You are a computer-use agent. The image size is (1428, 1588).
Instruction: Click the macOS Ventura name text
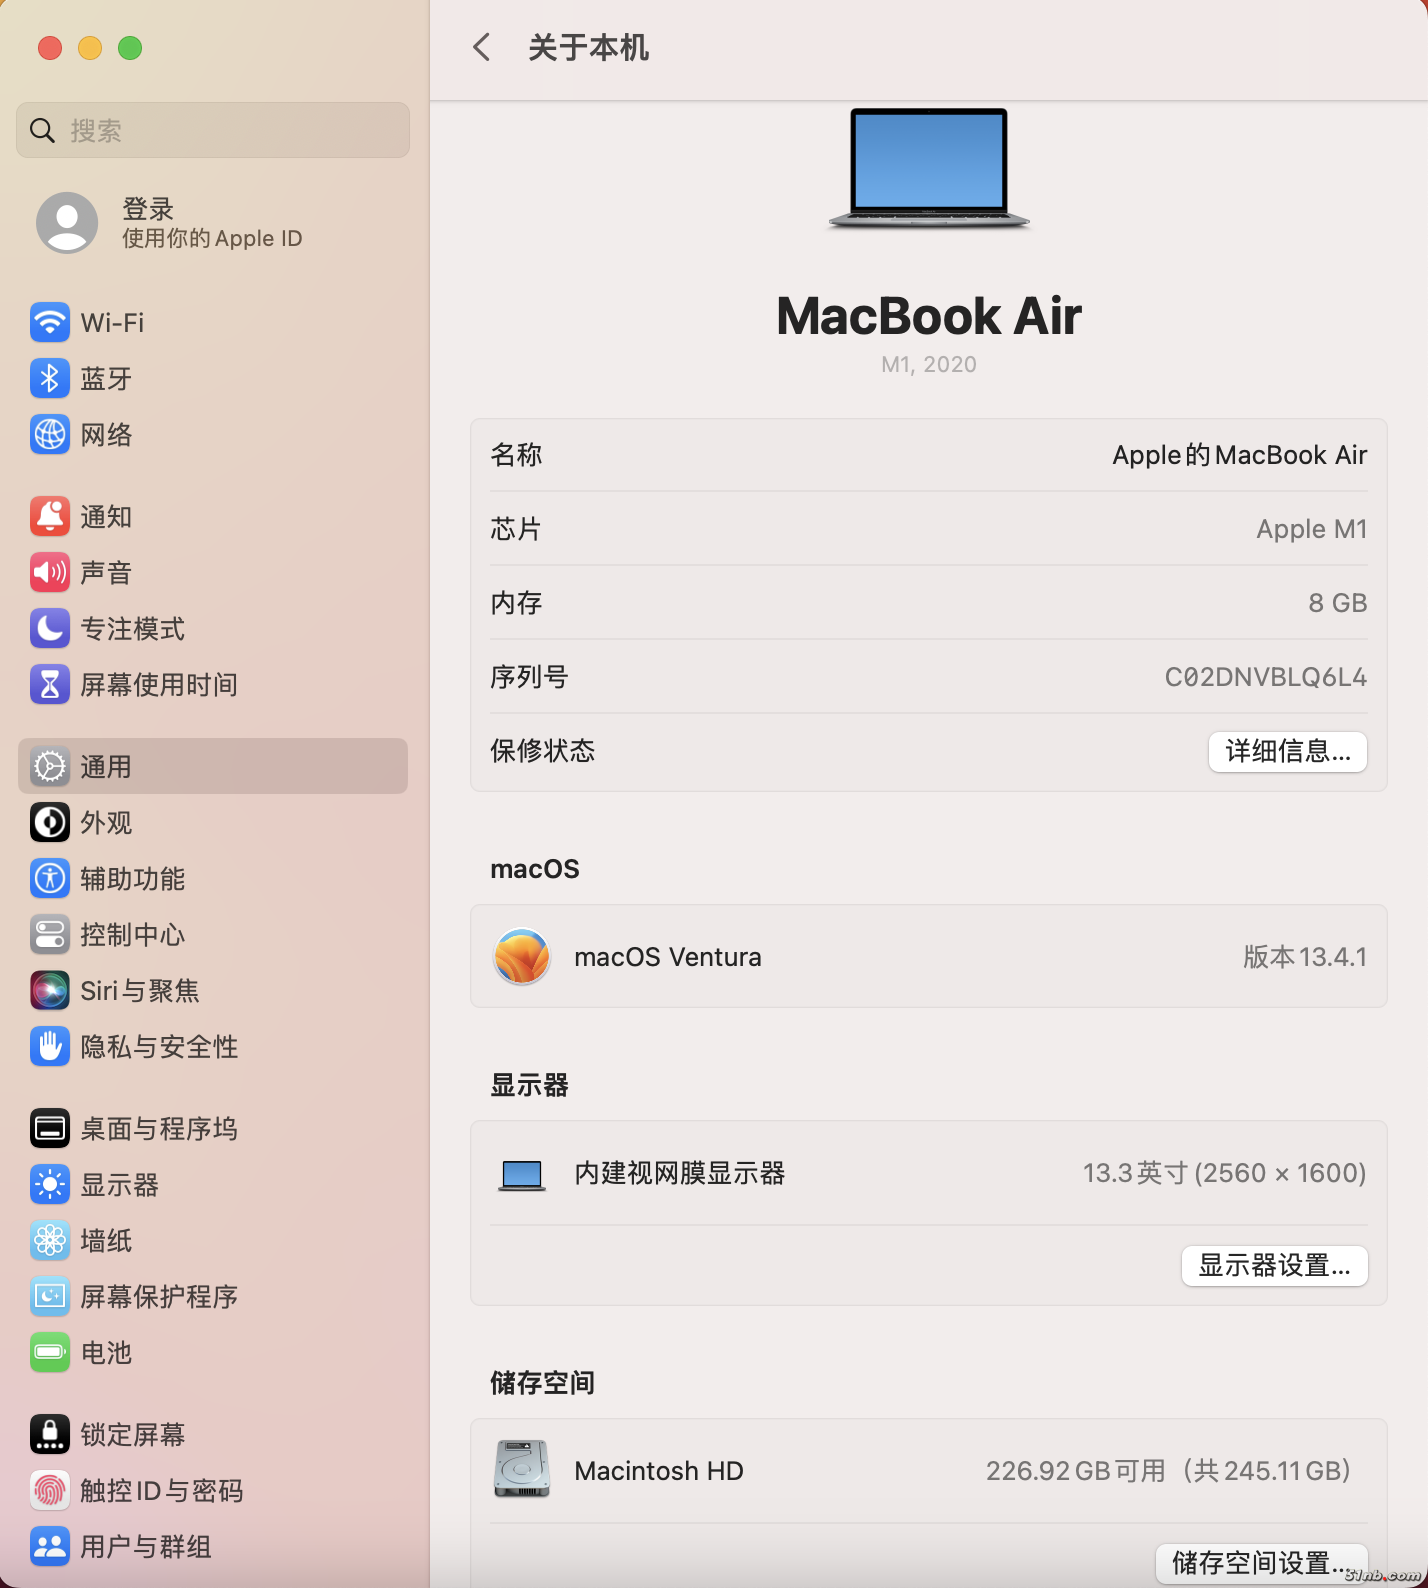668,957
